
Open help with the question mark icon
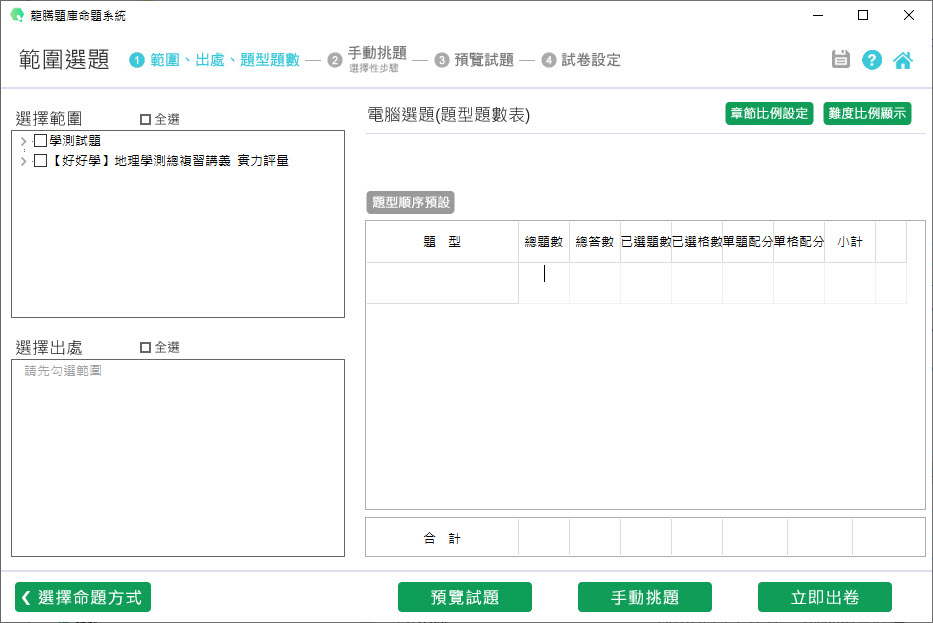tap(872, 60)
